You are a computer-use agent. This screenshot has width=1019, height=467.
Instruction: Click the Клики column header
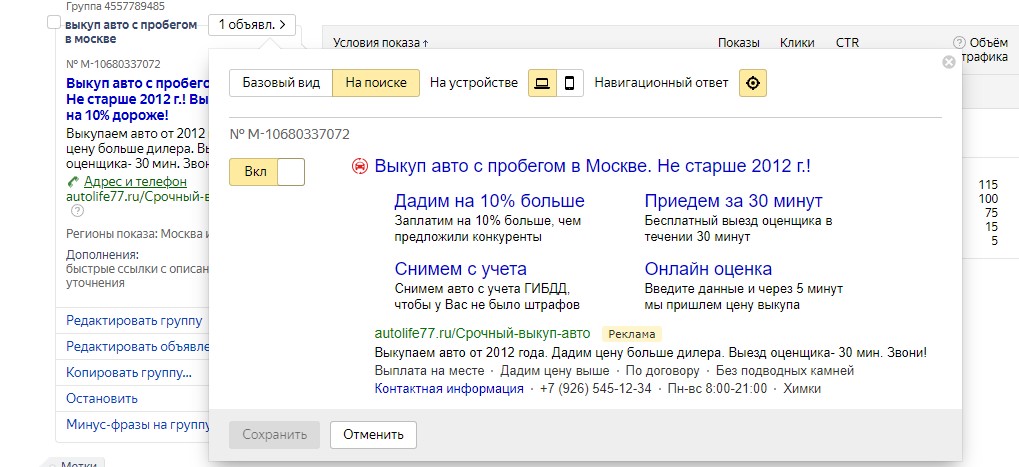tap(797, 43)
